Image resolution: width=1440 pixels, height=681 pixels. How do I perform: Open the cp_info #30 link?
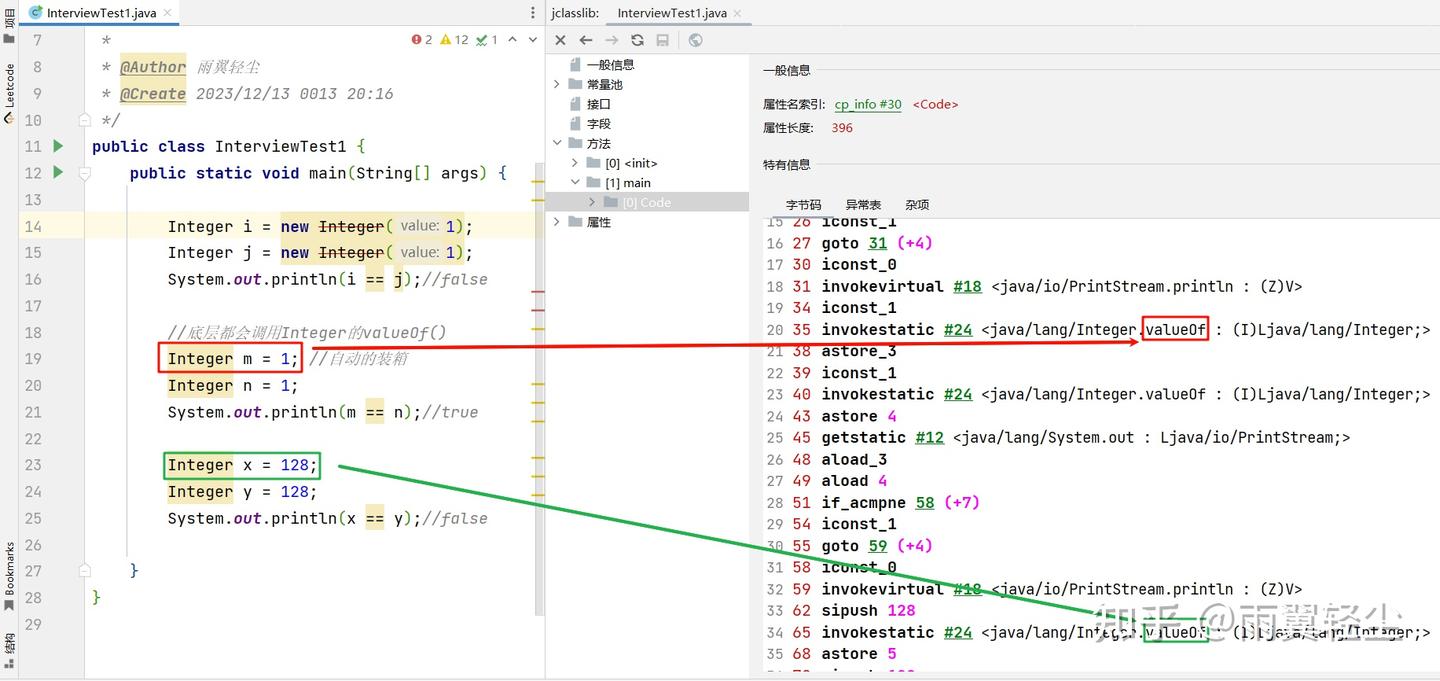pyautogui.click(x=868, y=104)
